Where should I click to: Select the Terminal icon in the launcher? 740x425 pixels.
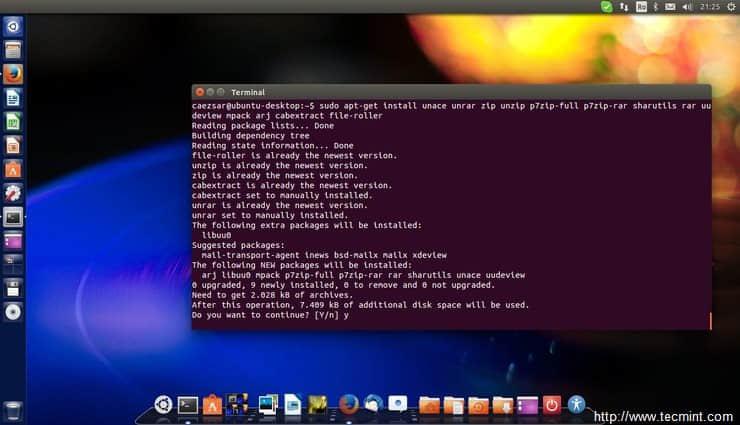[x=13, y=216]
